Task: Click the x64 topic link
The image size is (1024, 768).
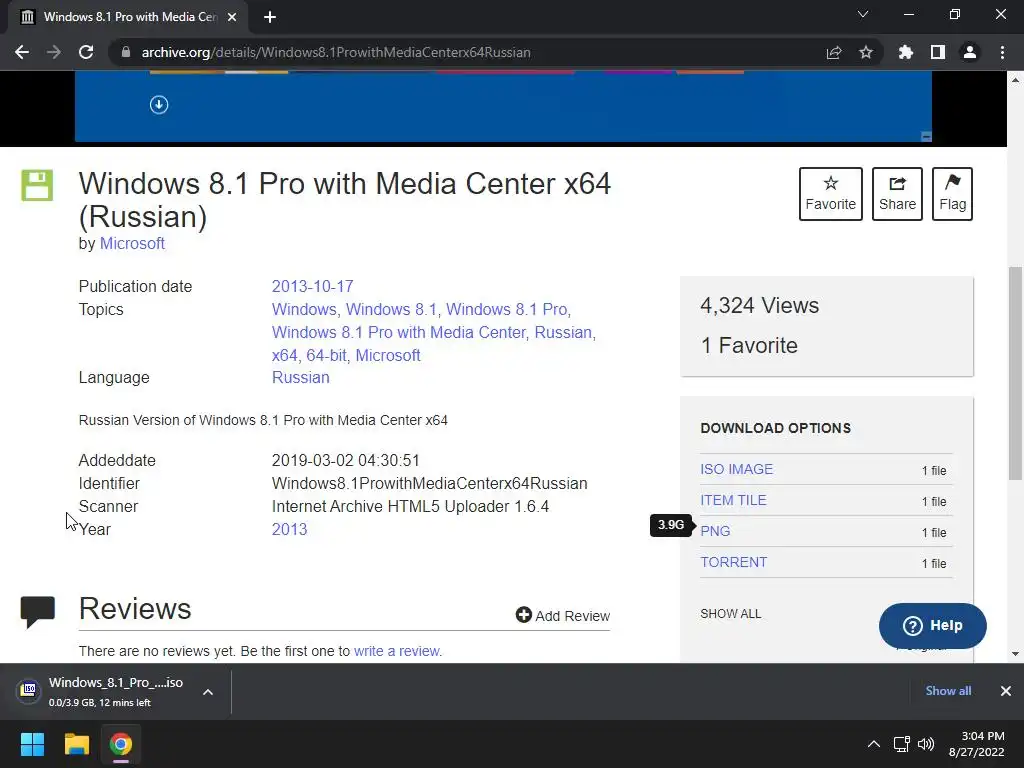Action: [x=284, y=355]
